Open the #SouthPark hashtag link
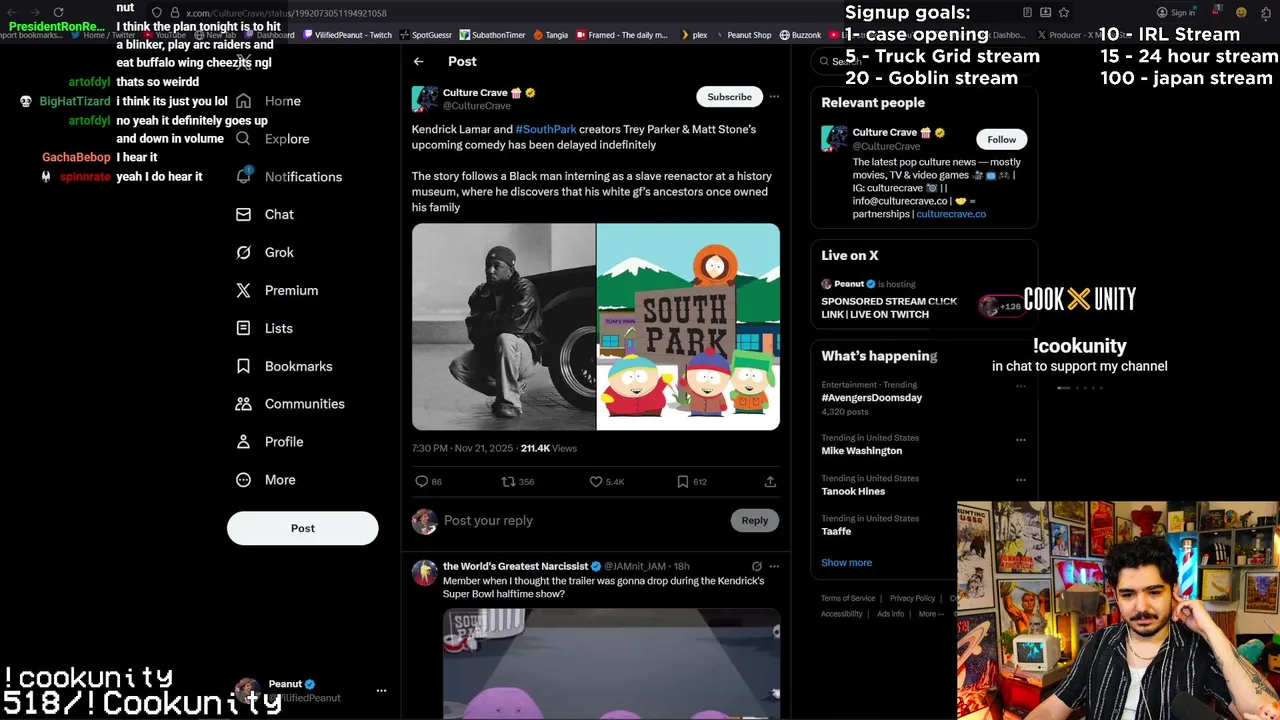 546,129
